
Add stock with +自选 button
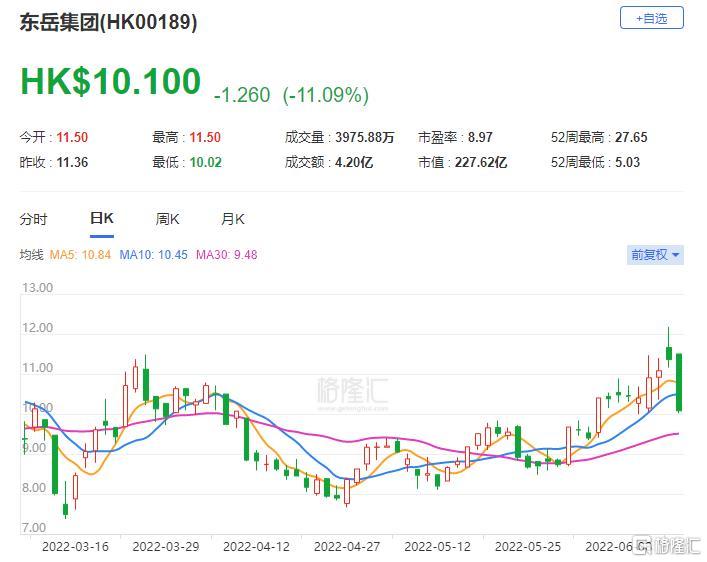tap(652, 18)
